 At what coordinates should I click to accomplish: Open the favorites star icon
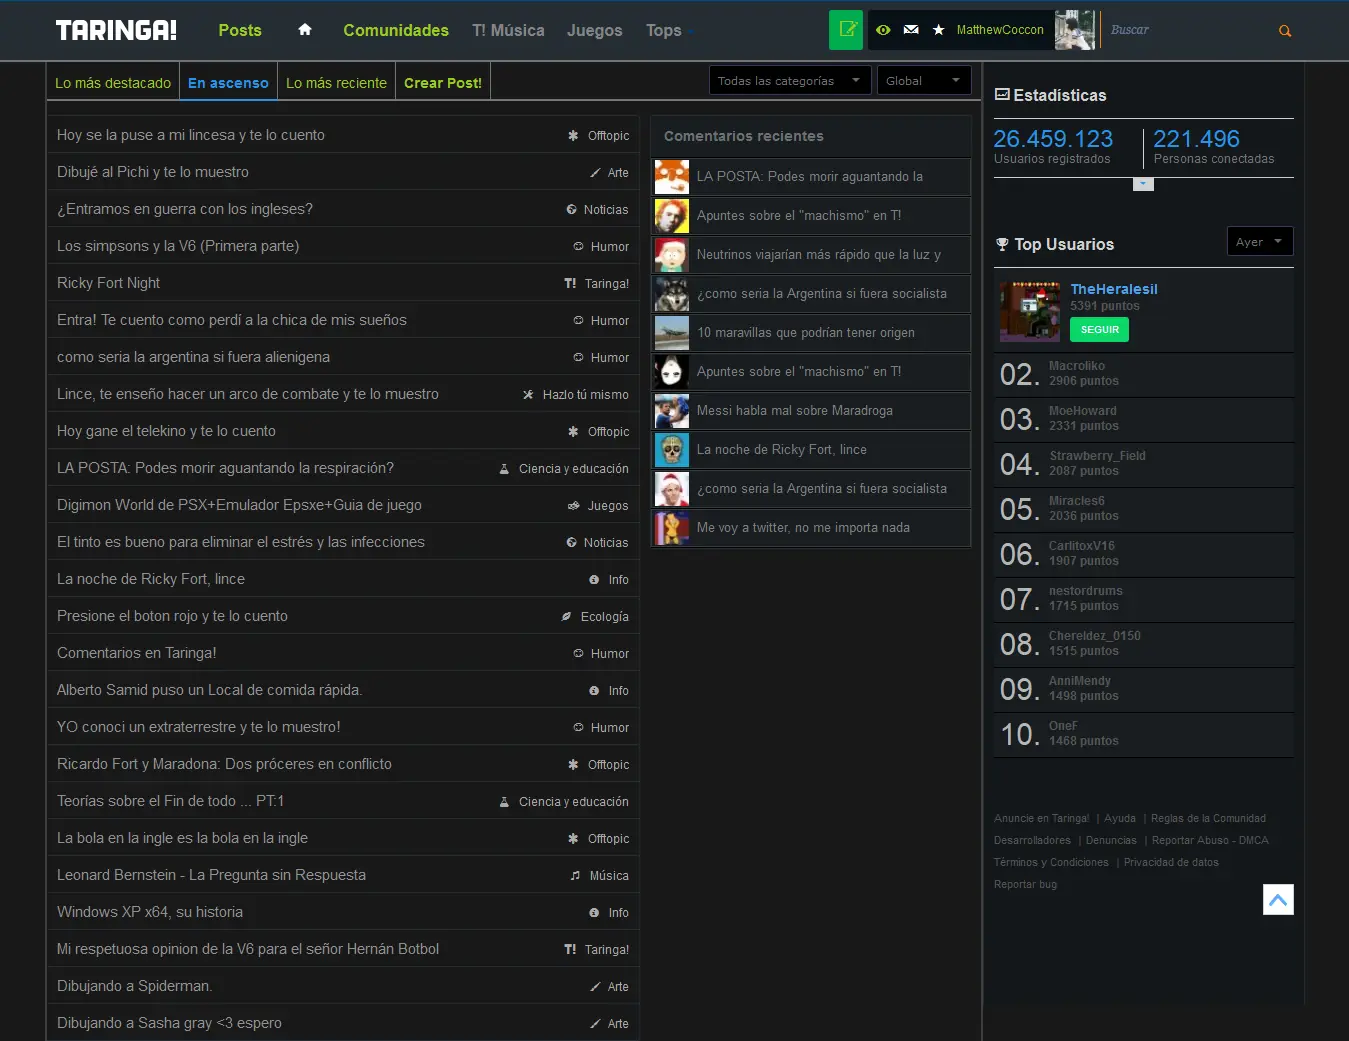[x=938, y=30]
